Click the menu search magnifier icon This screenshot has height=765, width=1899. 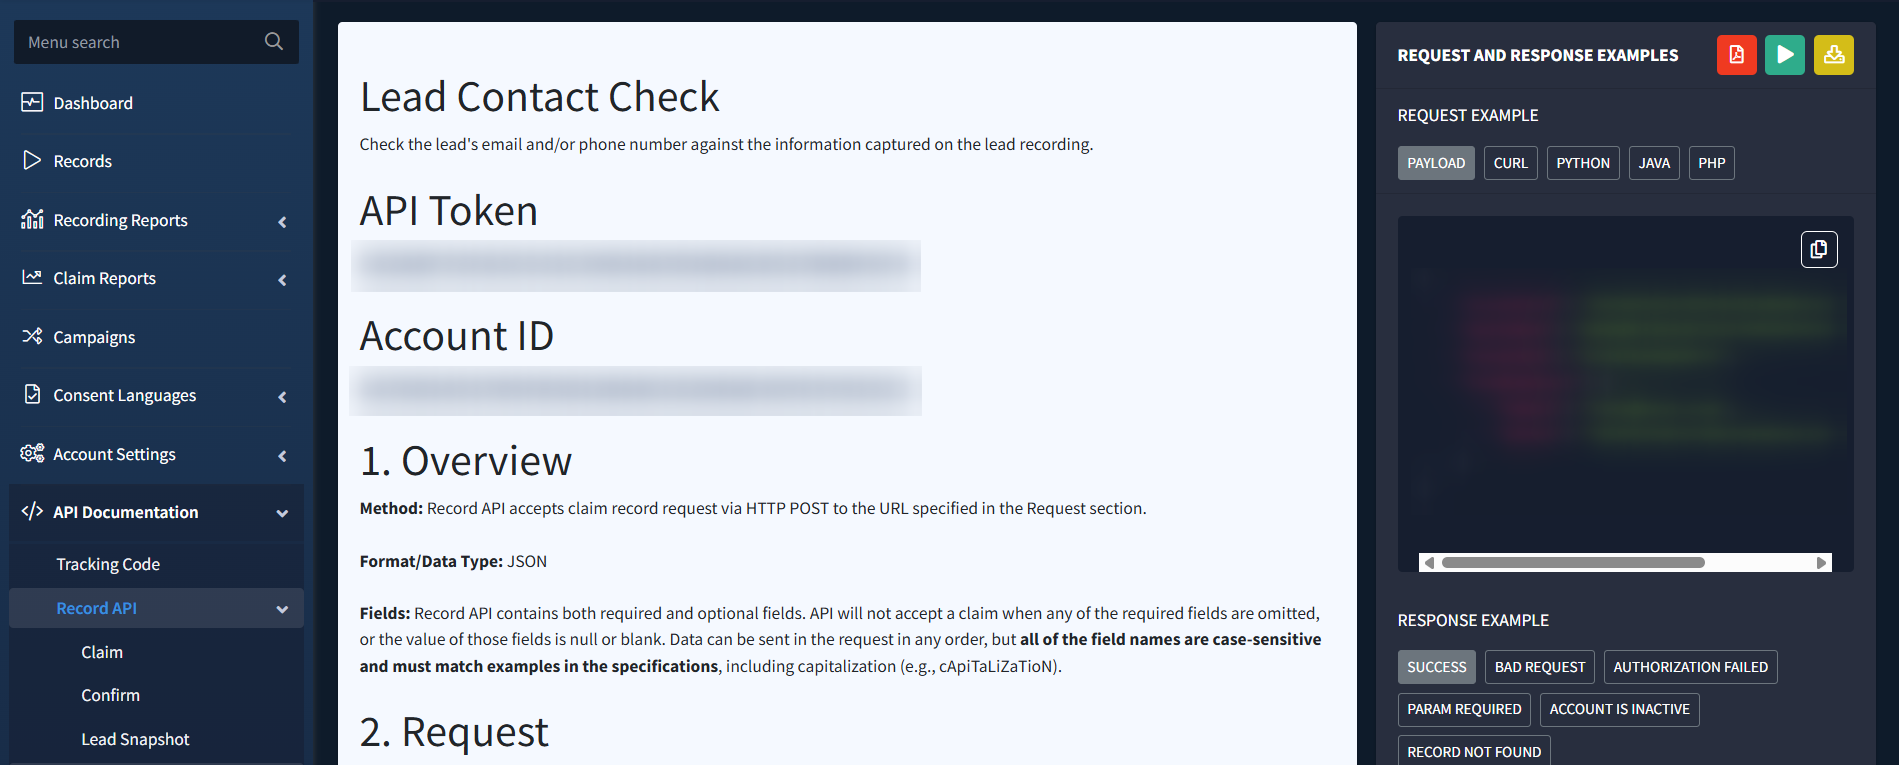(x=274, y=42)
